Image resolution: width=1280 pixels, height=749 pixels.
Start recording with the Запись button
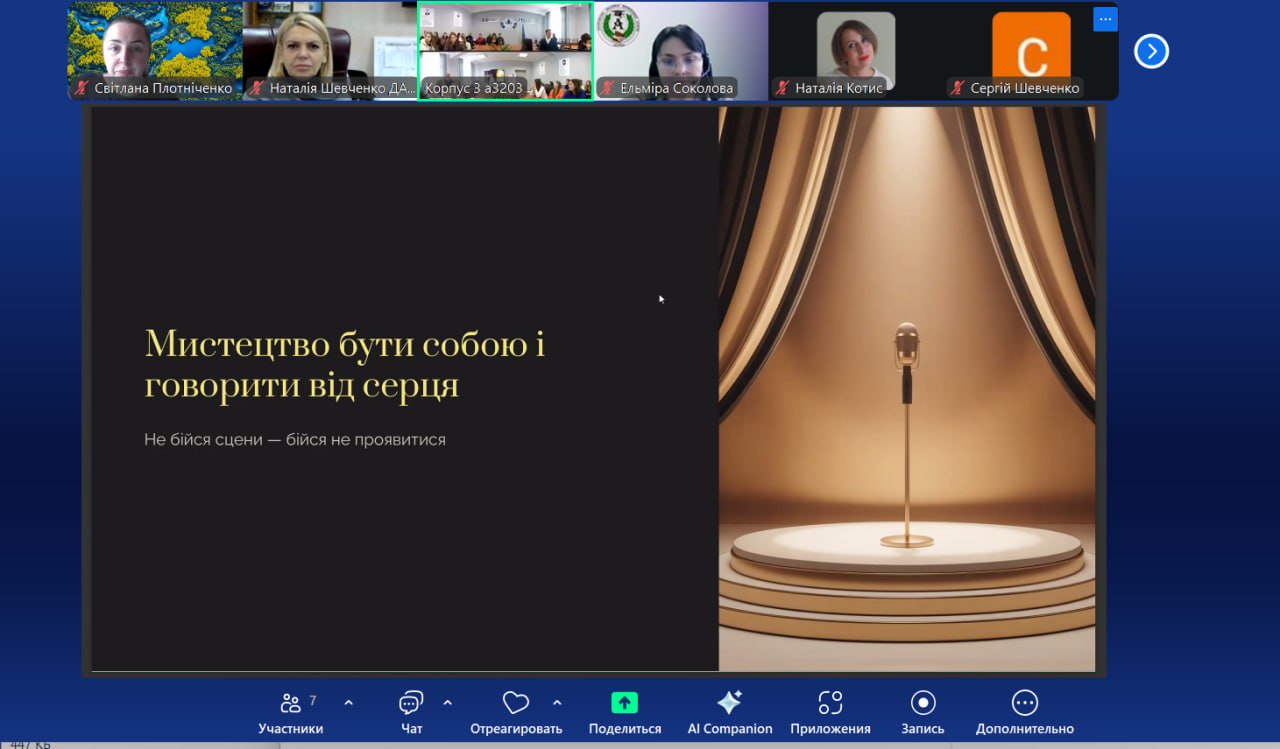(923, 713)
